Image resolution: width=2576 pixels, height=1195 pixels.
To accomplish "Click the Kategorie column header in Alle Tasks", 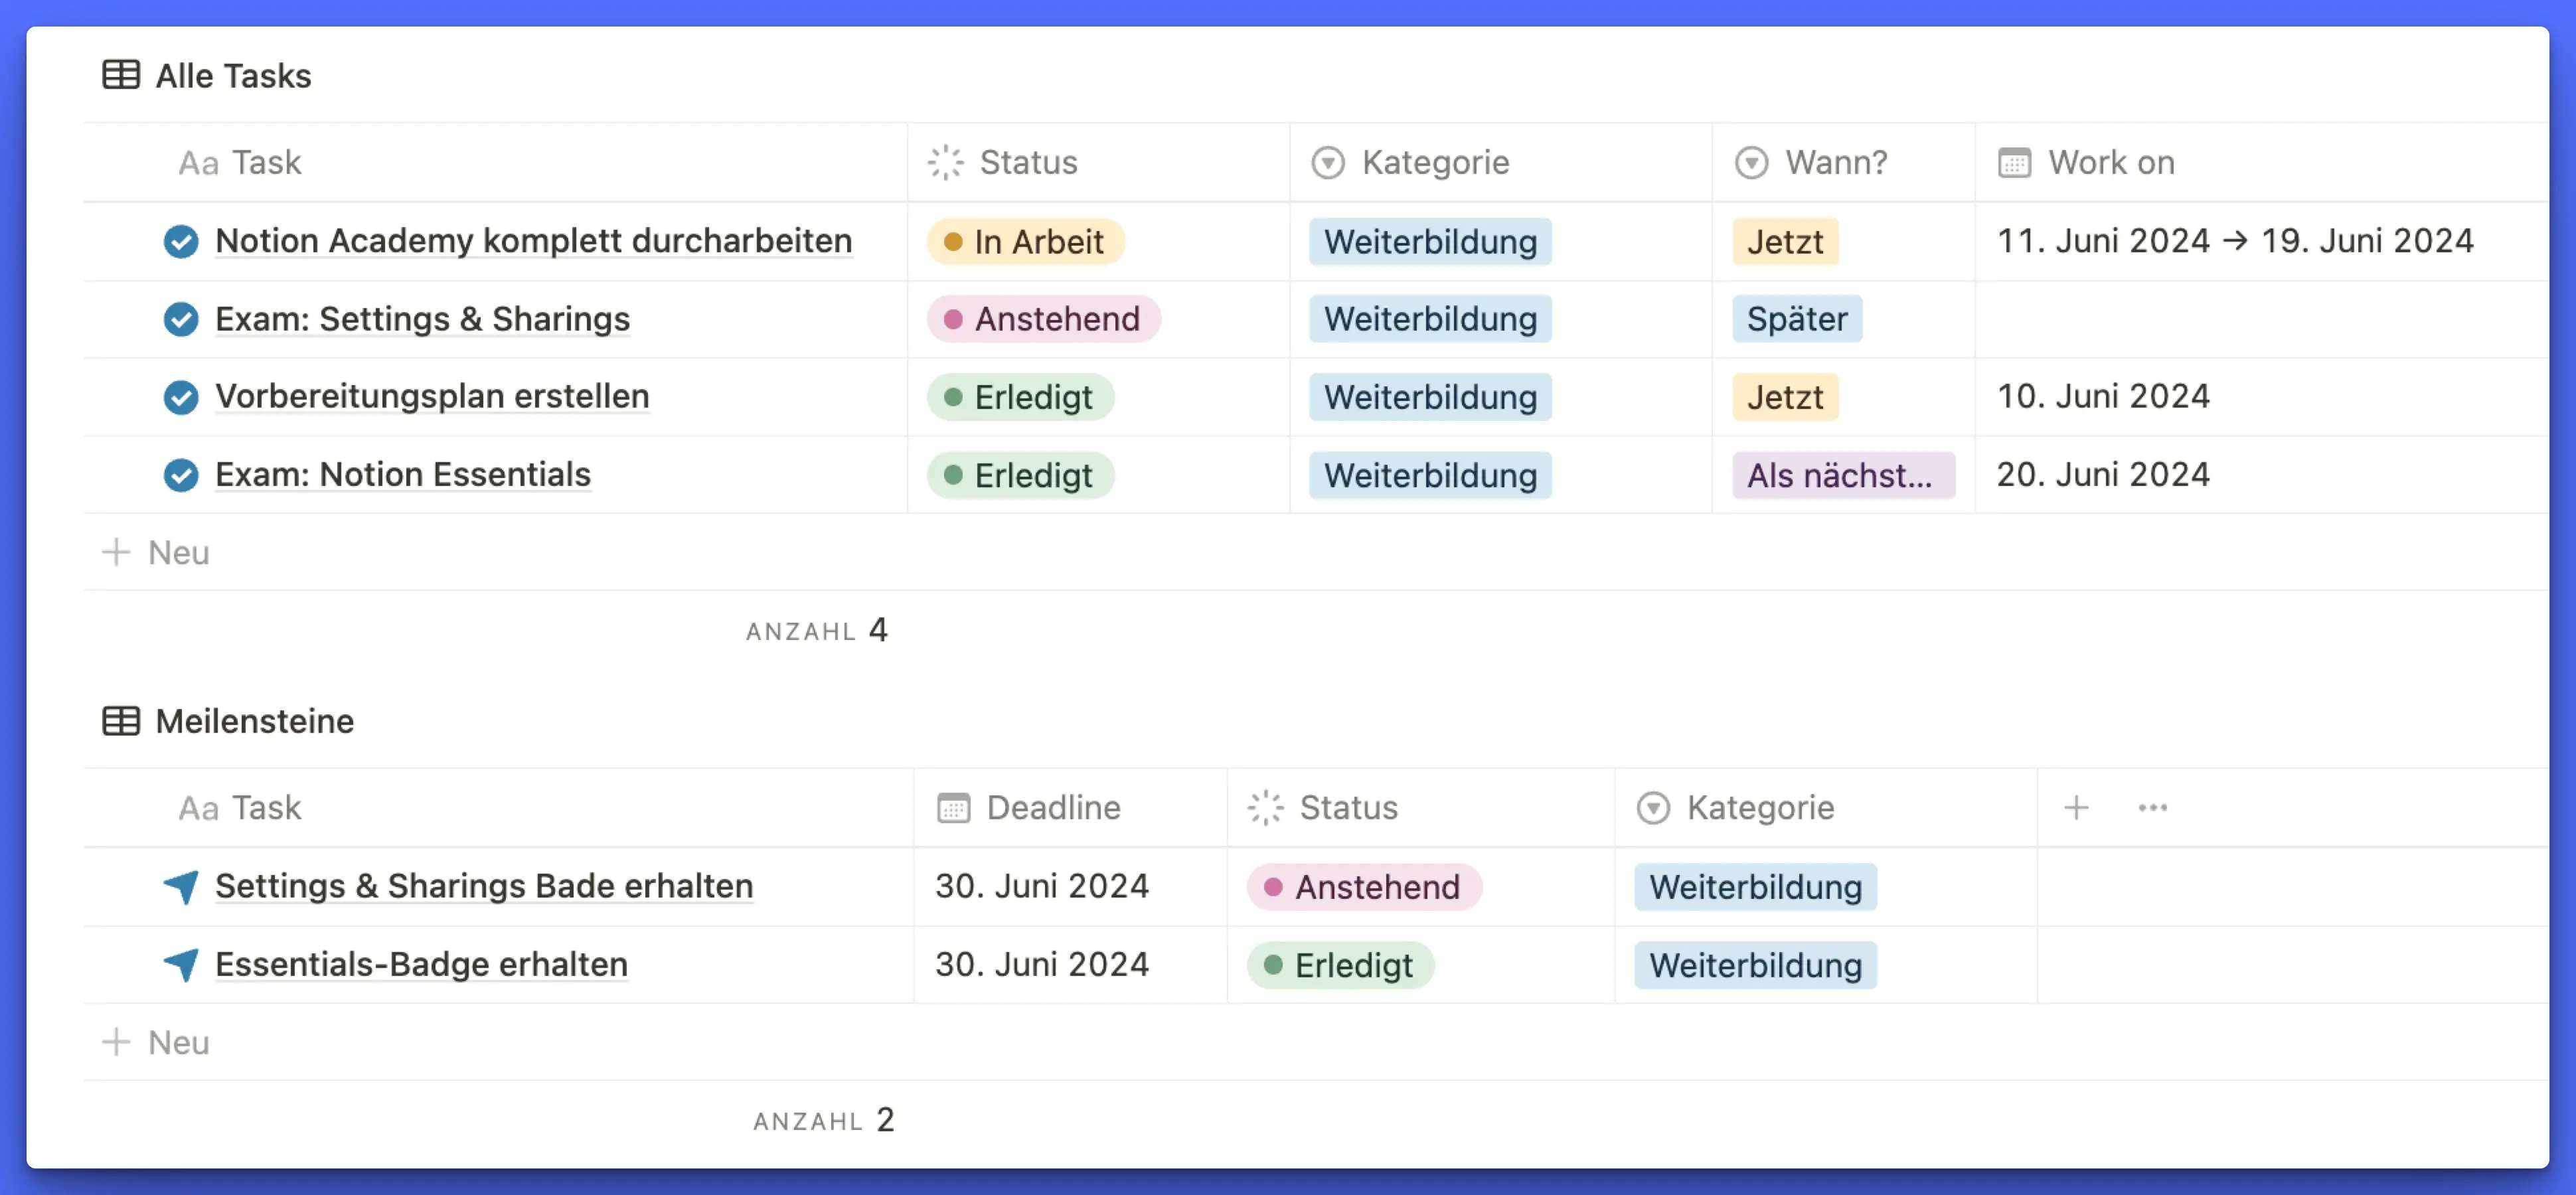I will 1434,162.
